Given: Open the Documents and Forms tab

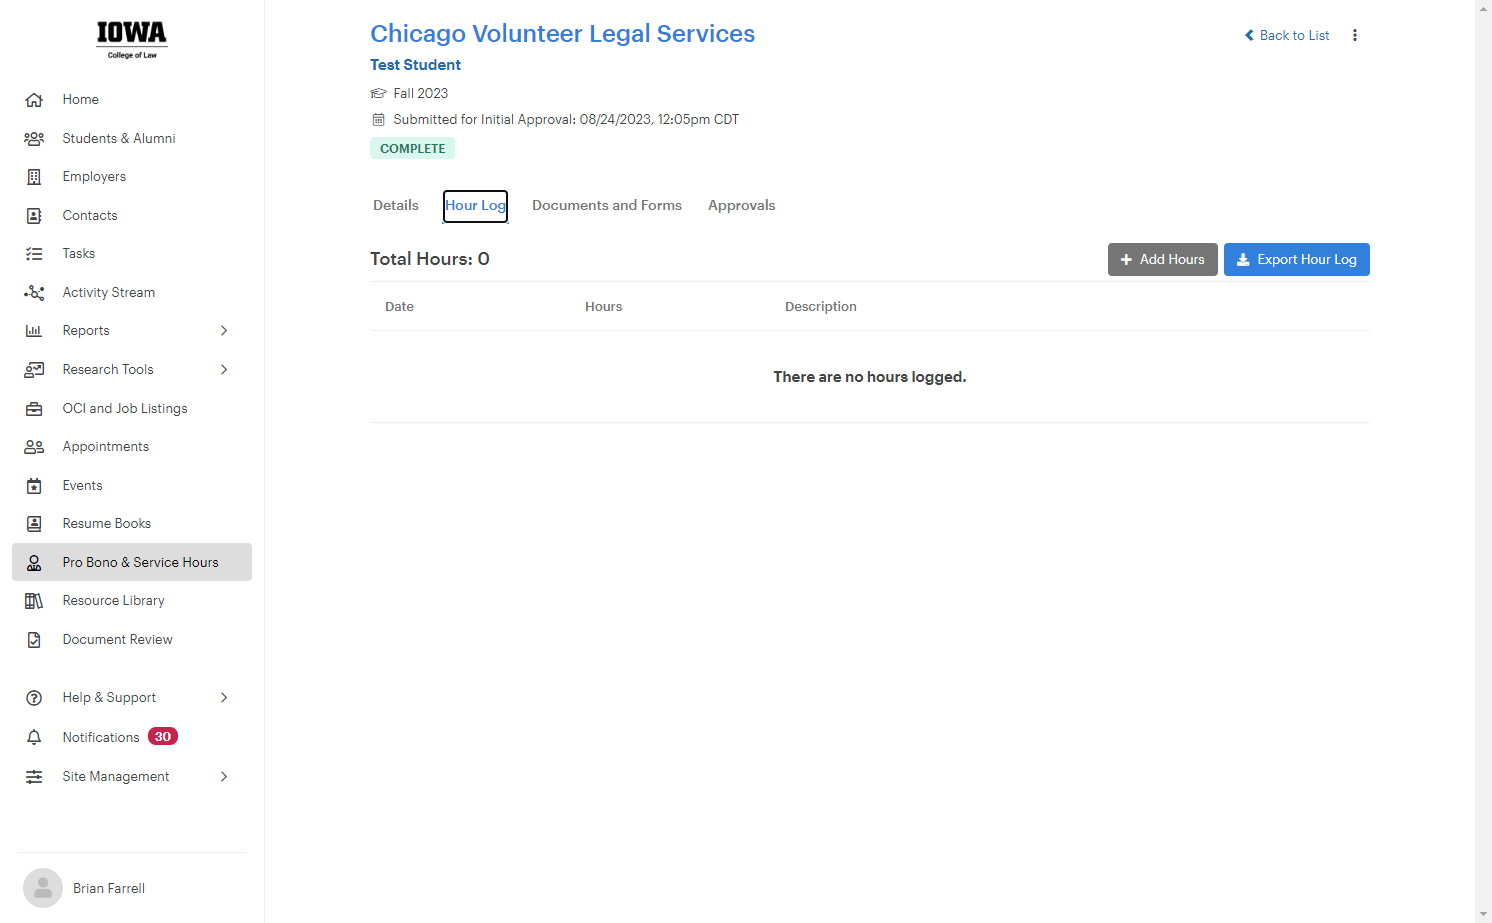Looking at the screenshot, I should [x=607, y=206].
